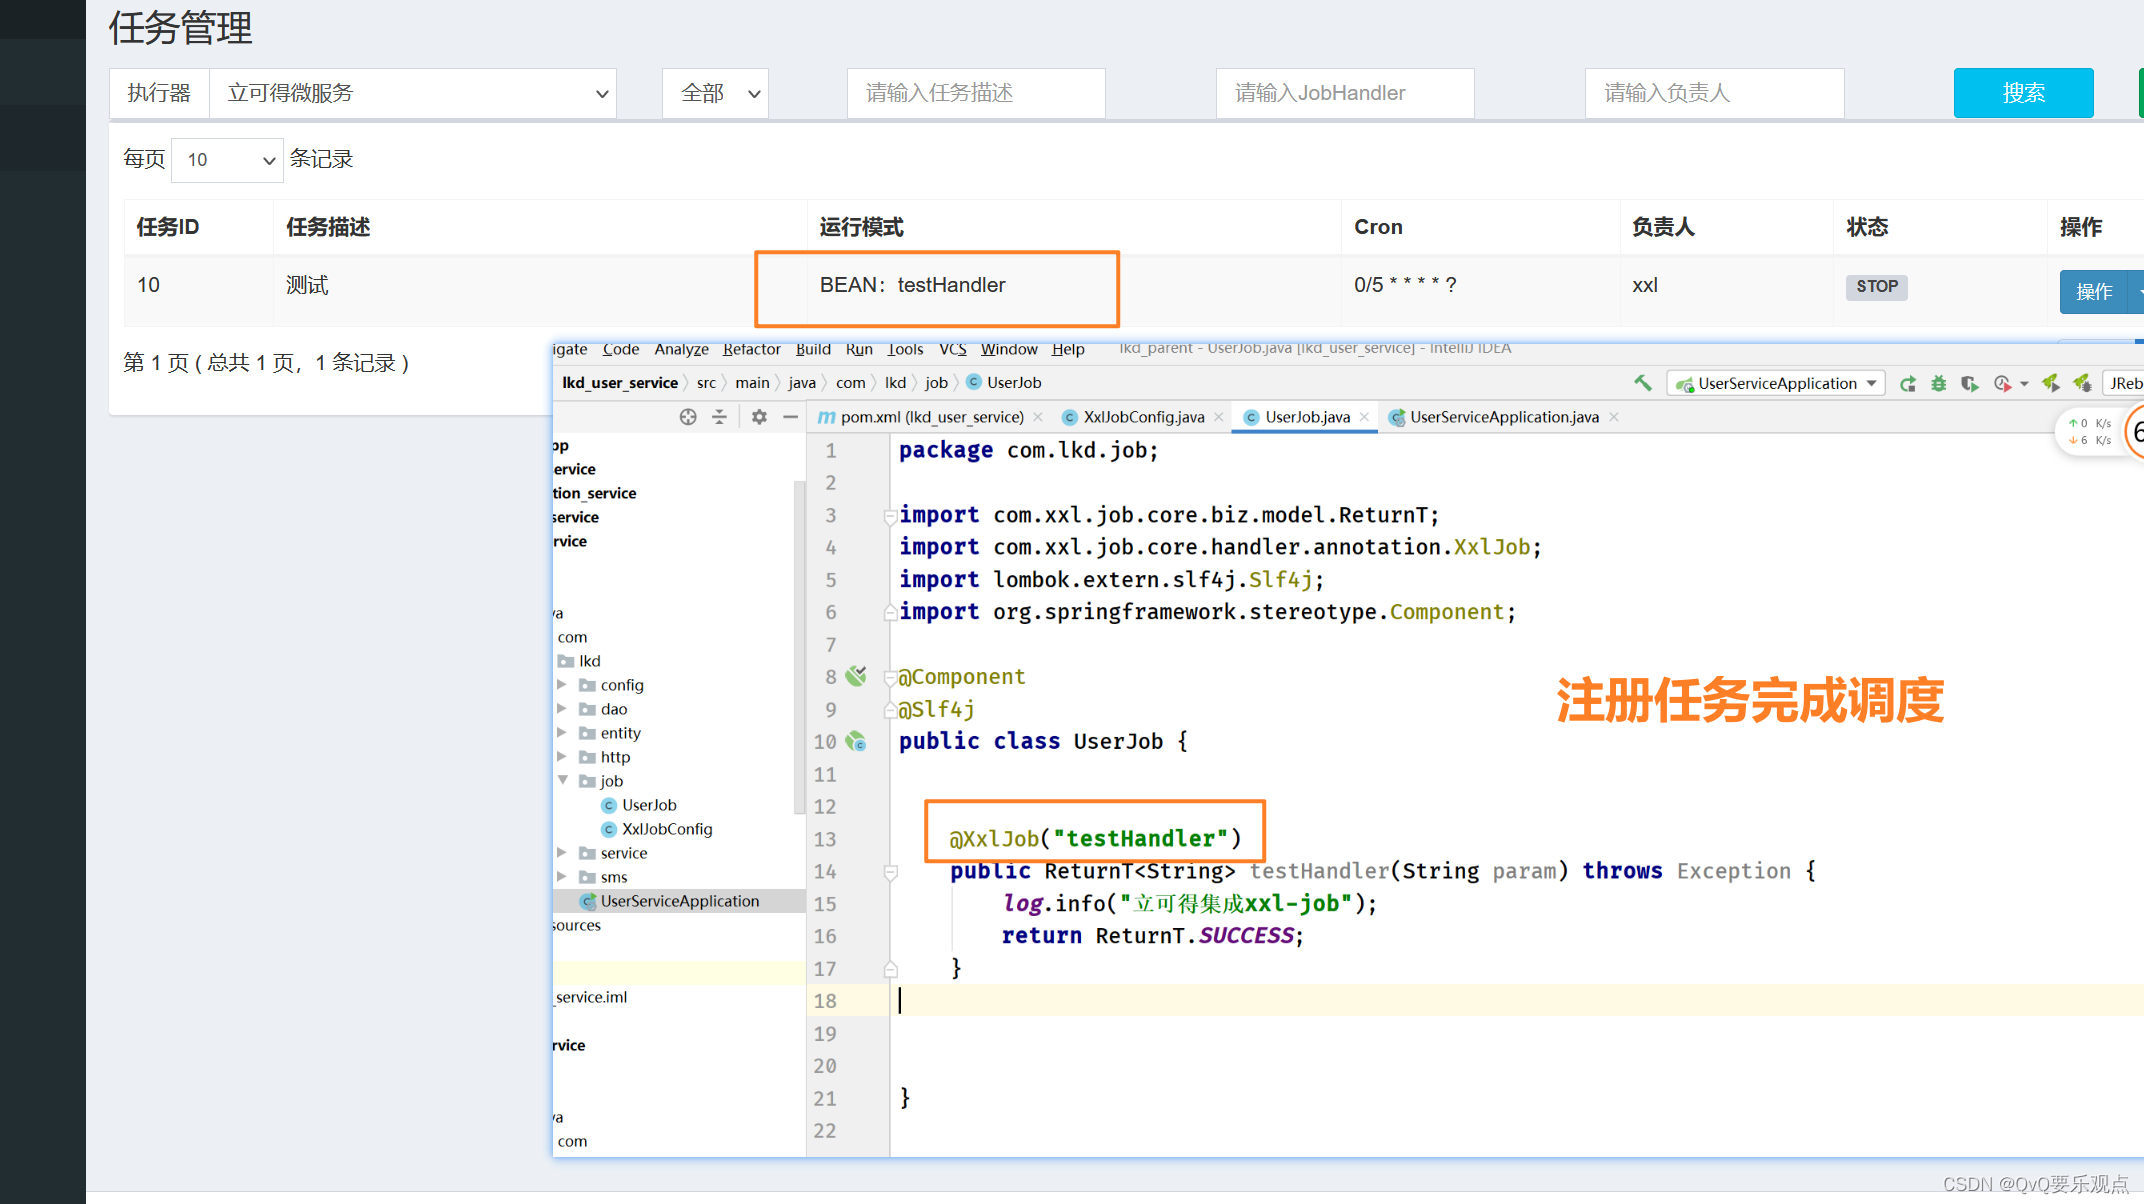This screenshot has width=2144, height=1204.
Task: Expand the sms folder in project tree
Action: pyautogui.click(x=562, y=877)
